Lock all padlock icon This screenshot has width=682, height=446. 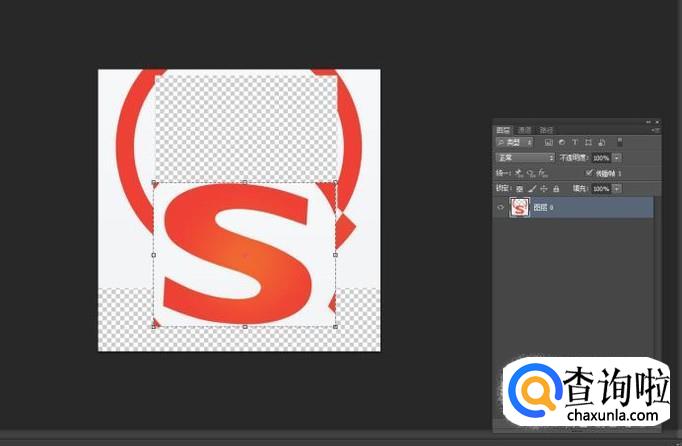pyautogui.click(x=556, y=188)
